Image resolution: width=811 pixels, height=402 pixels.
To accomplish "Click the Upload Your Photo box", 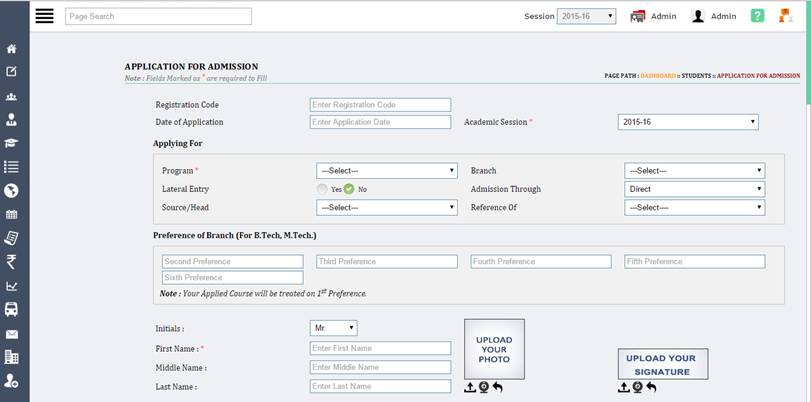I will click(x=494, y=349).
